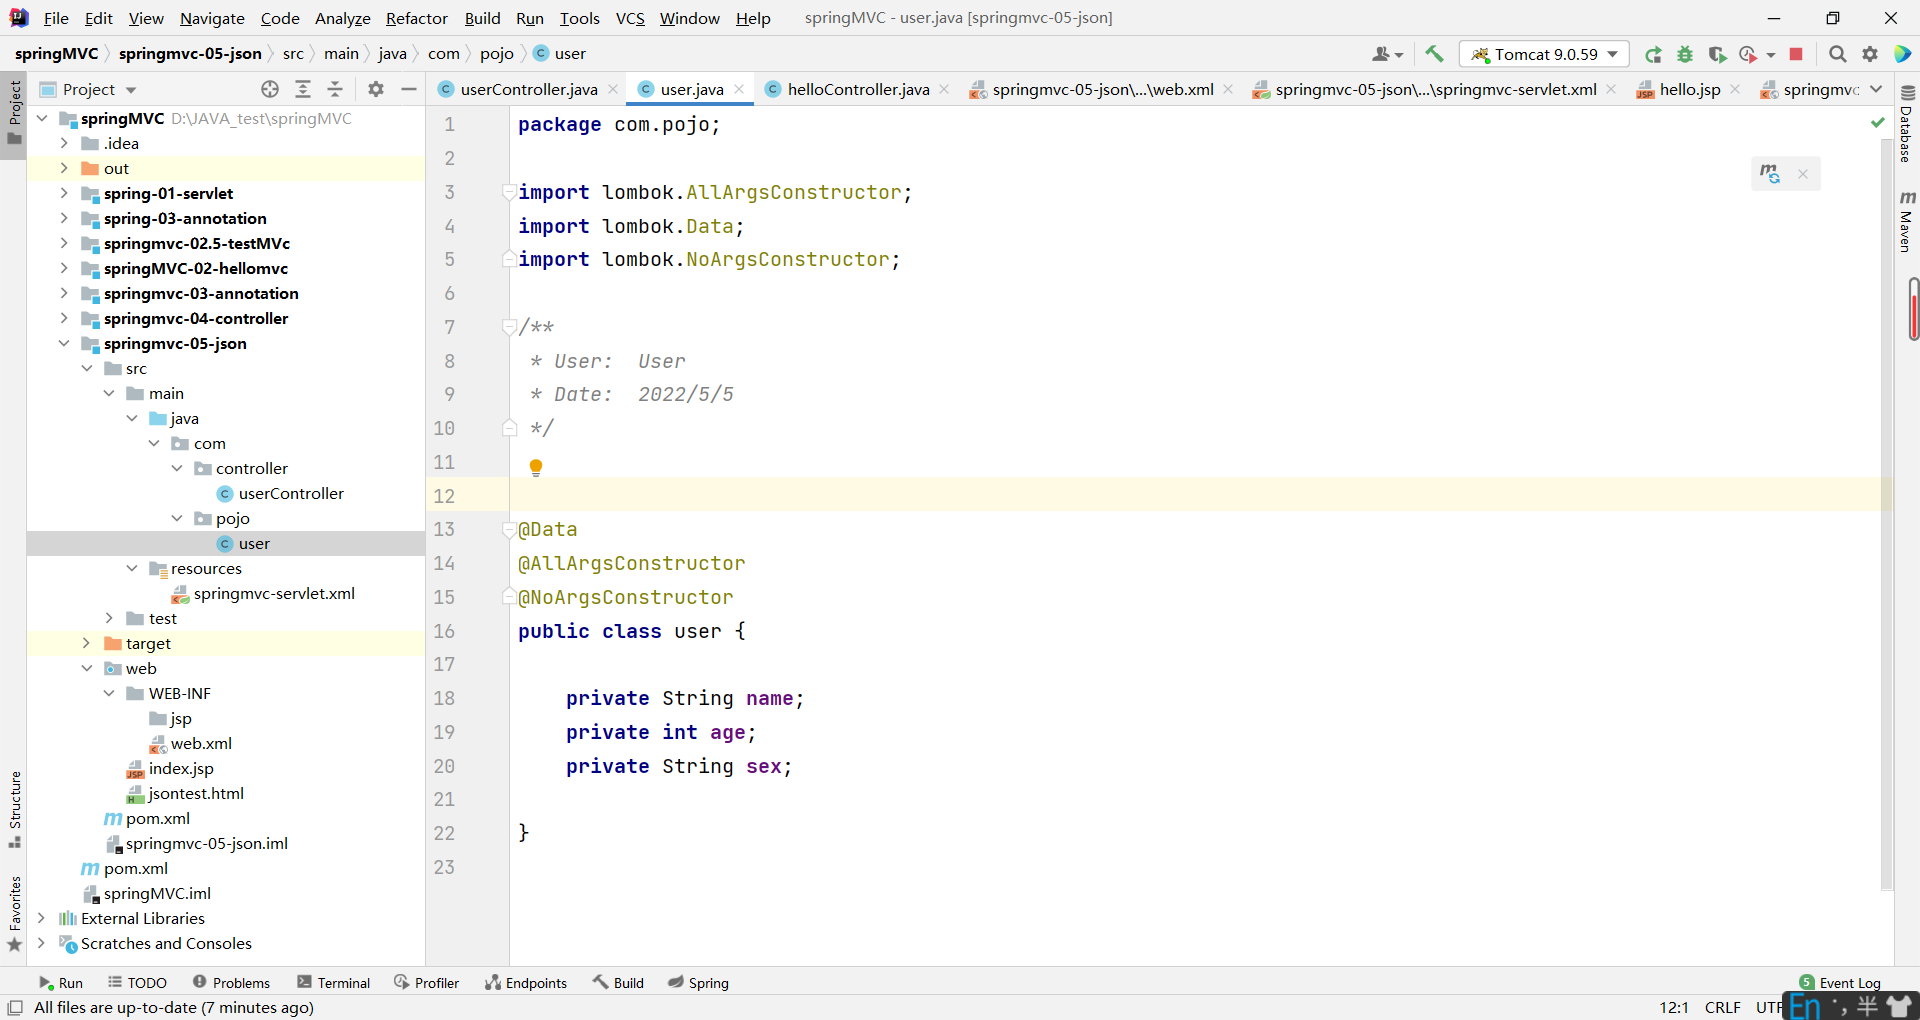
Task: Load Maven changes floating icon
Action: (1770, 174)
